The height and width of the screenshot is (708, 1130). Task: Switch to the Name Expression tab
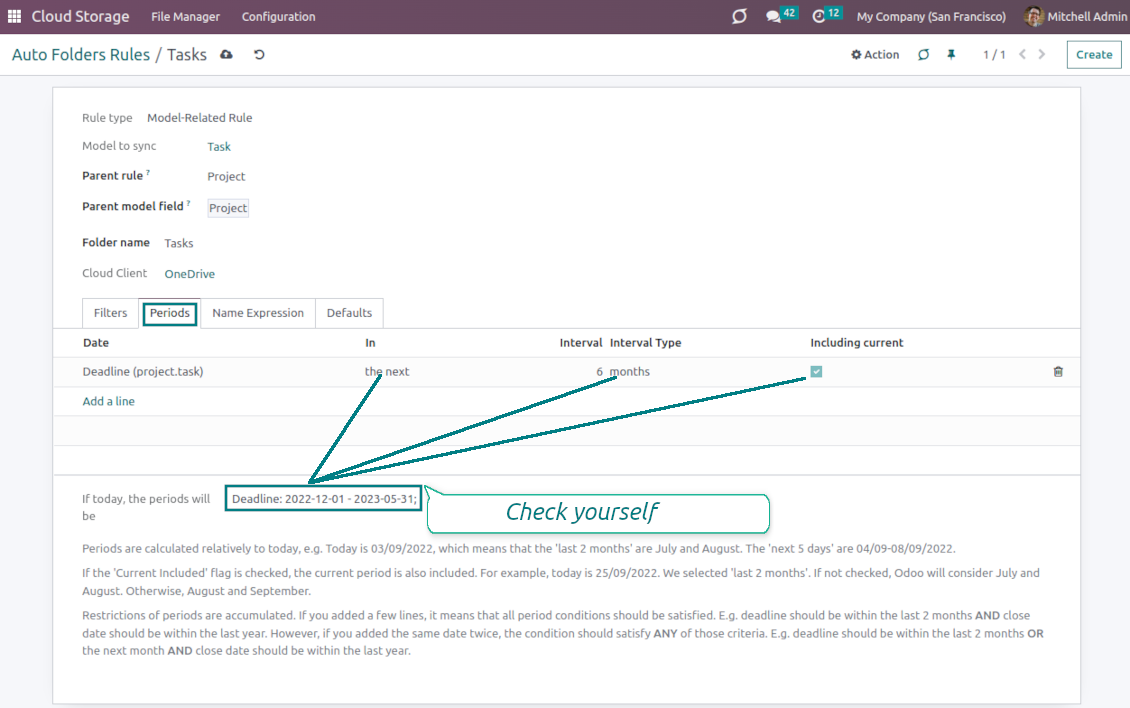(x=258, y=313)
